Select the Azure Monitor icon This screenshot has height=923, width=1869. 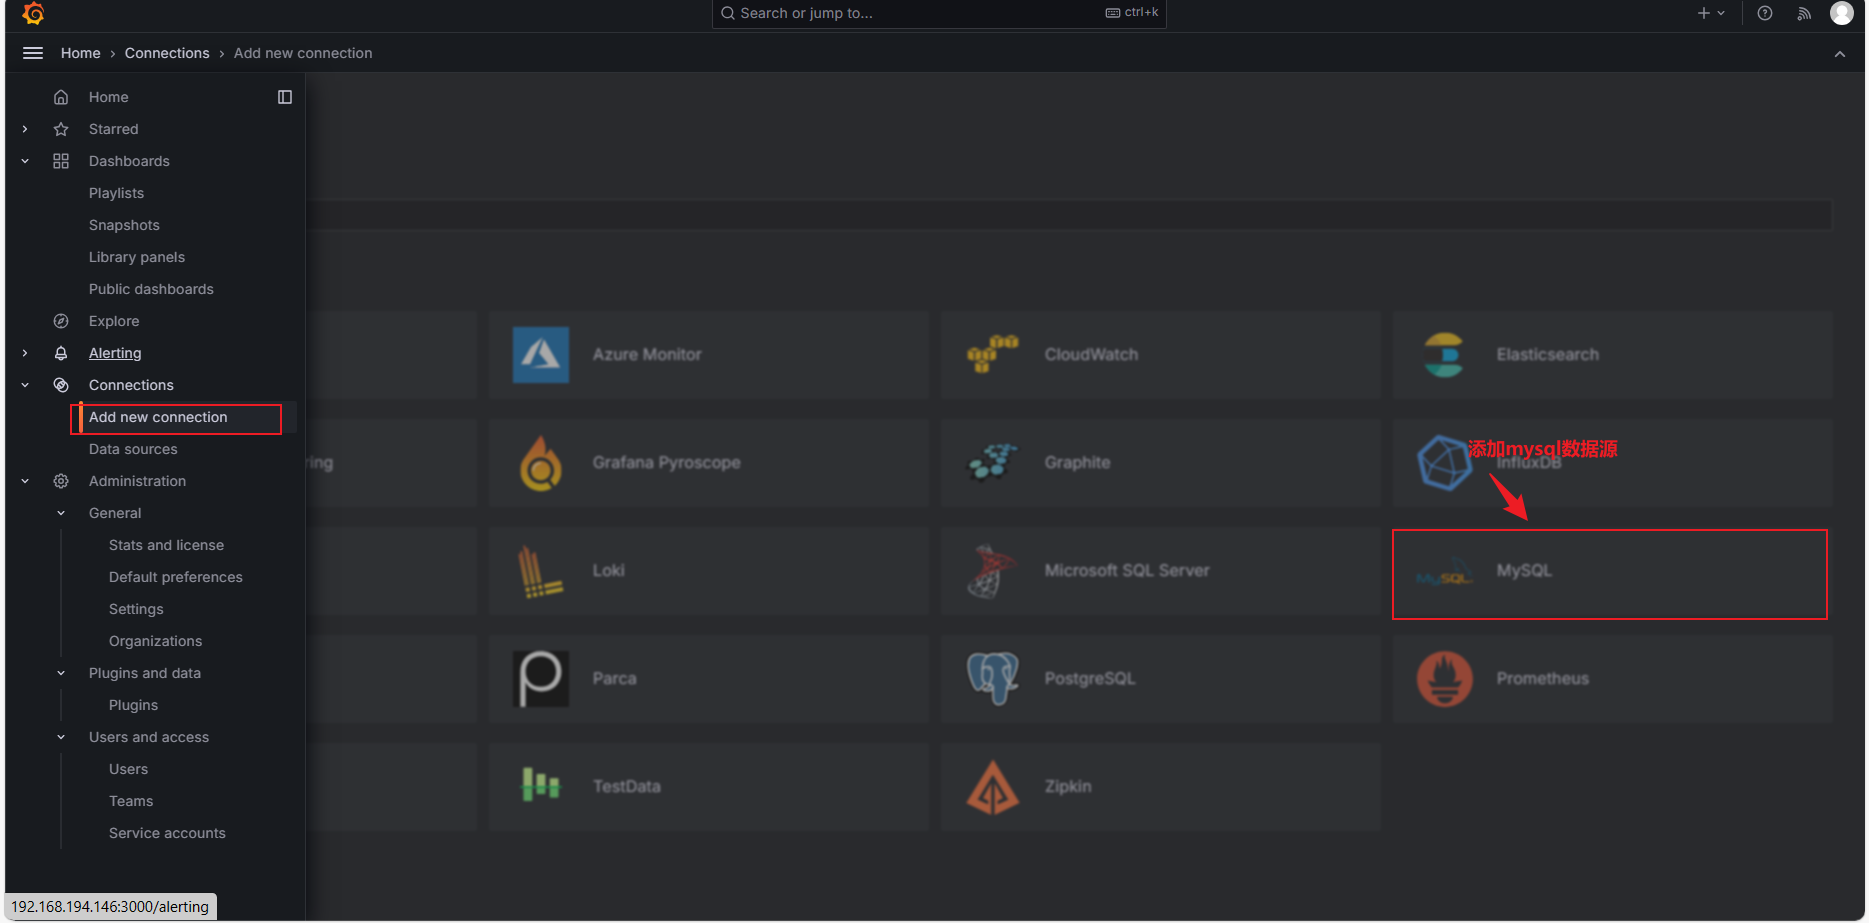point(541,355)
